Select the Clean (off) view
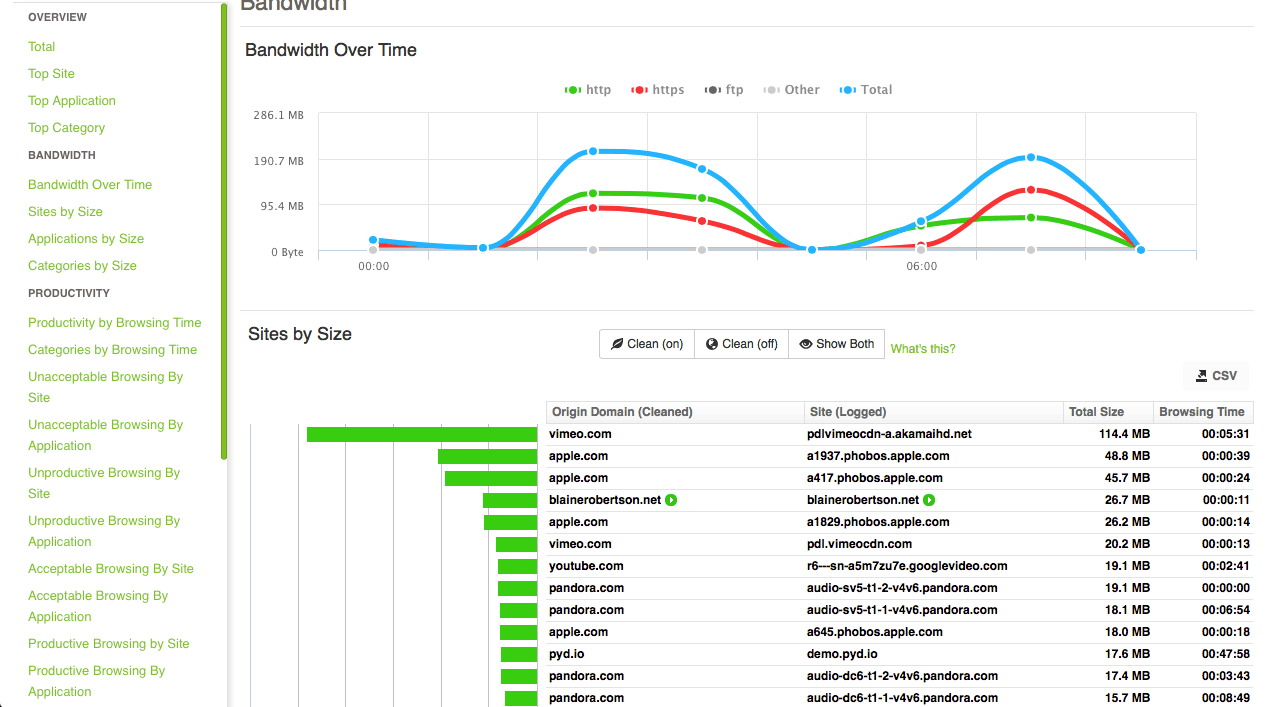This screenshot has height=707, width=1274. click(x=741, y=344)
